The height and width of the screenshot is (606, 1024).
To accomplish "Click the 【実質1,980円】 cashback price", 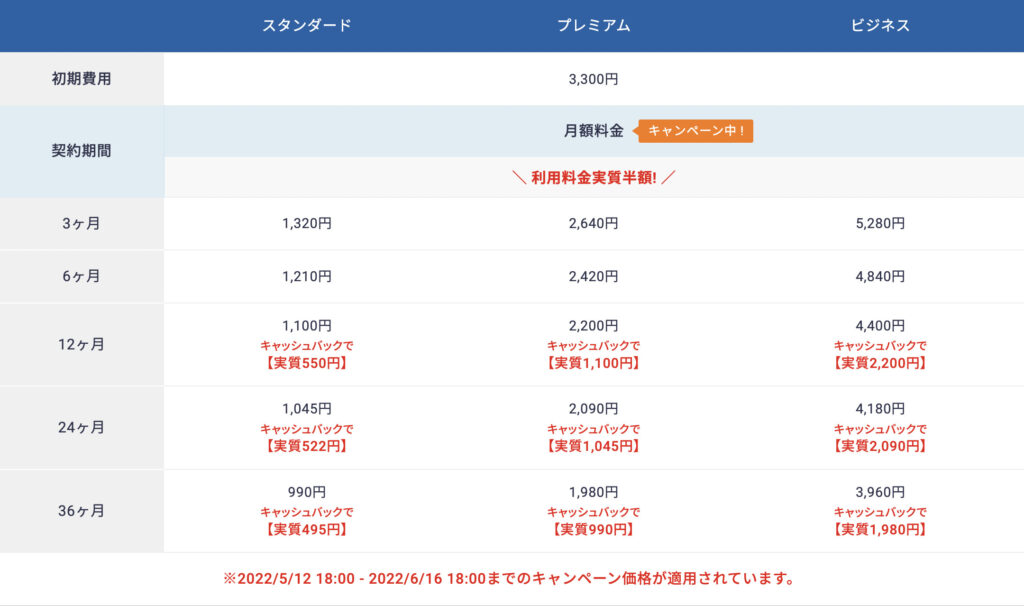I will click(880, 530).
